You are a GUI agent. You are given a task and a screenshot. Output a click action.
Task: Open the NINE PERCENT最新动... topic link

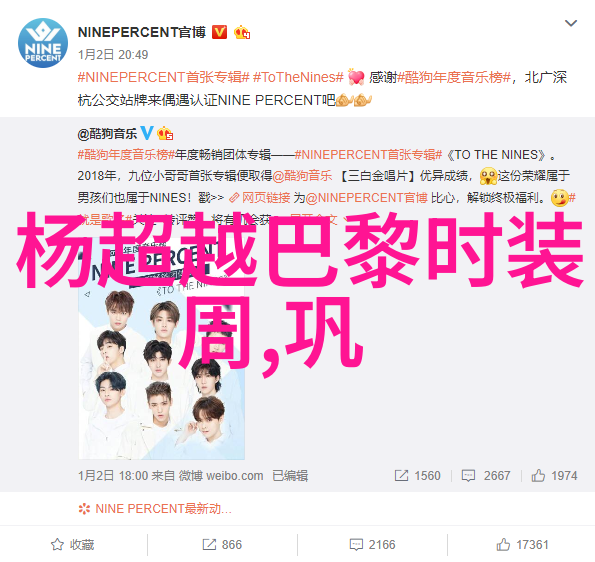click(x=155, y=508)
